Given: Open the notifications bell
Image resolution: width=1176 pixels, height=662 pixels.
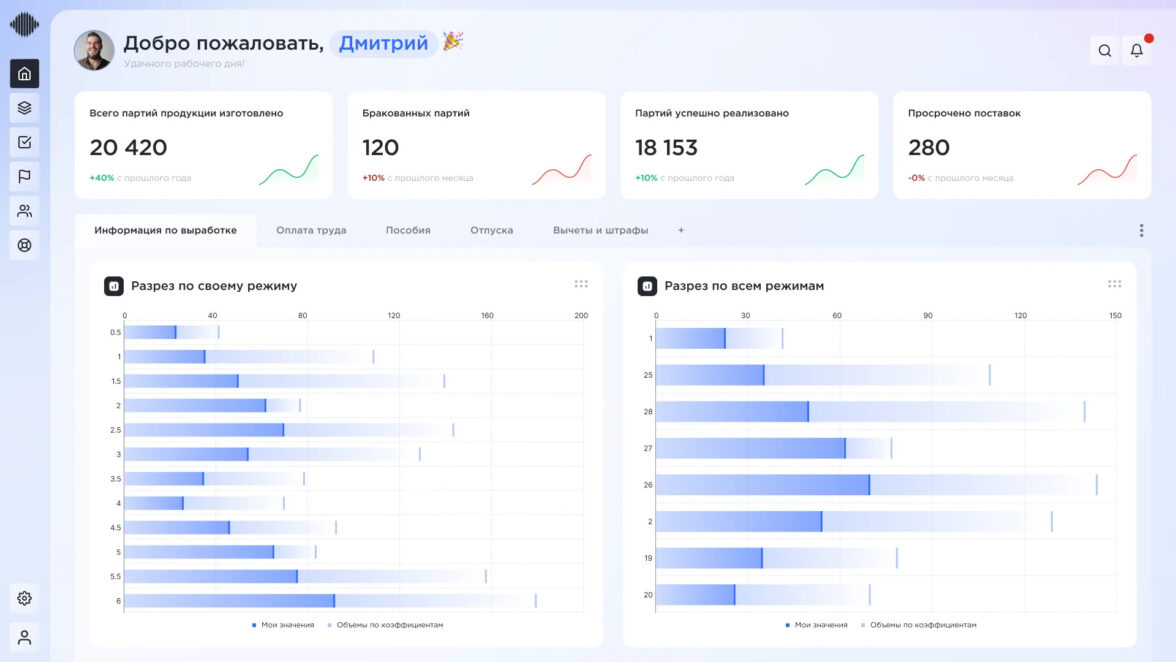Looking at the screenshot, I should [x=1136, y=51].
